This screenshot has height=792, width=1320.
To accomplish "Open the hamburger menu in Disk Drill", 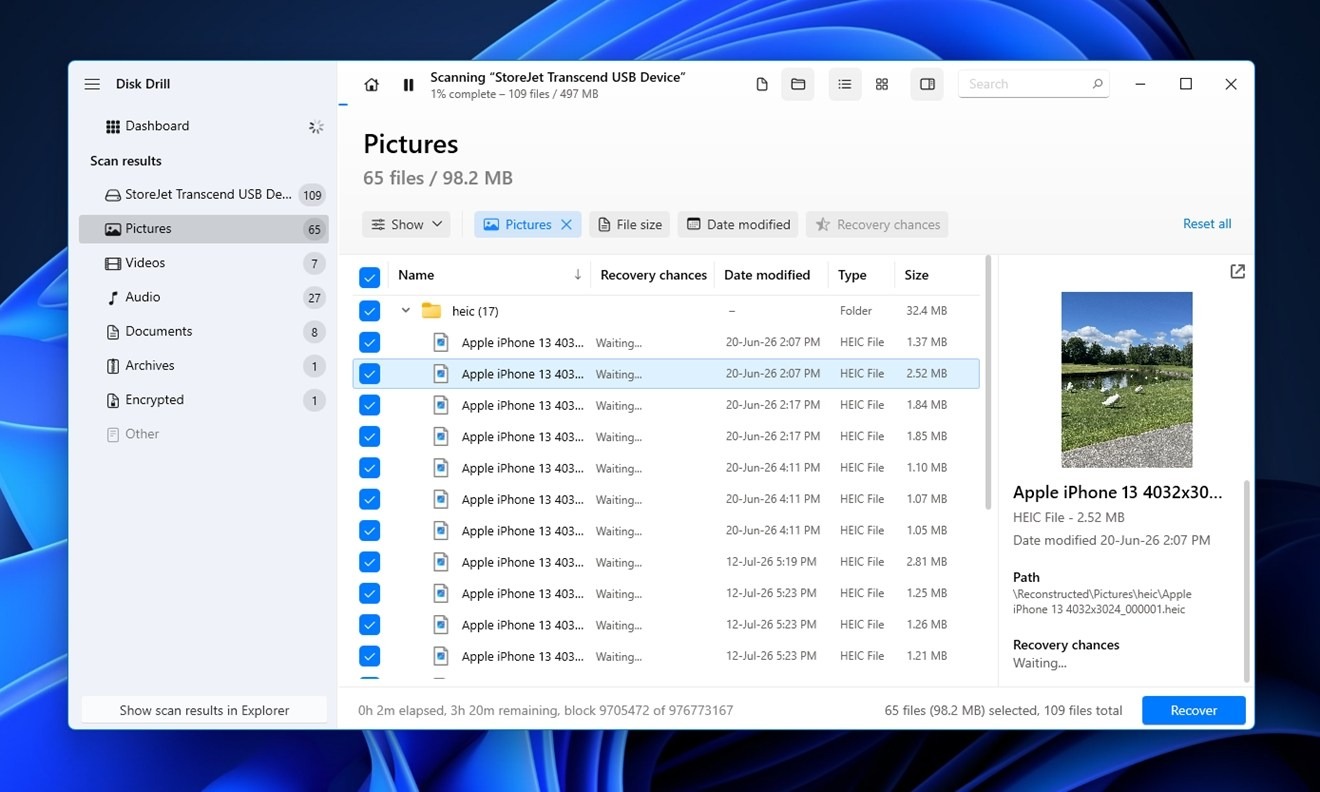I will [92, 84].
